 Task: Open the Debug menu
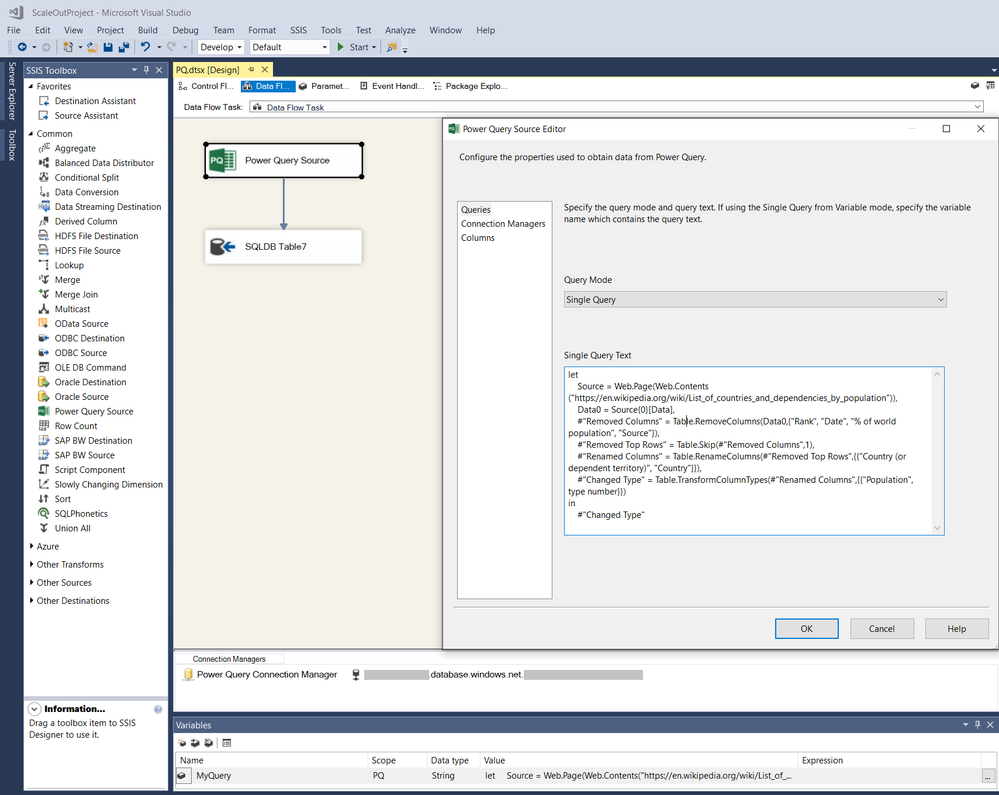[x=185, y=30]
